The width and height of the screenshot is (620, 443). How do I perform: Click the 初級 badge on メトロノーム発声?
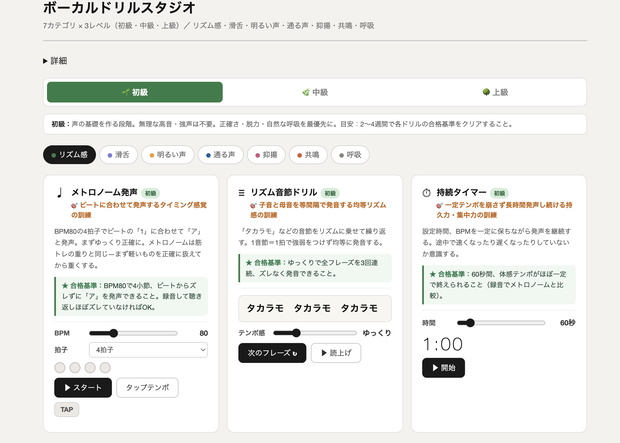pos(151,193)
